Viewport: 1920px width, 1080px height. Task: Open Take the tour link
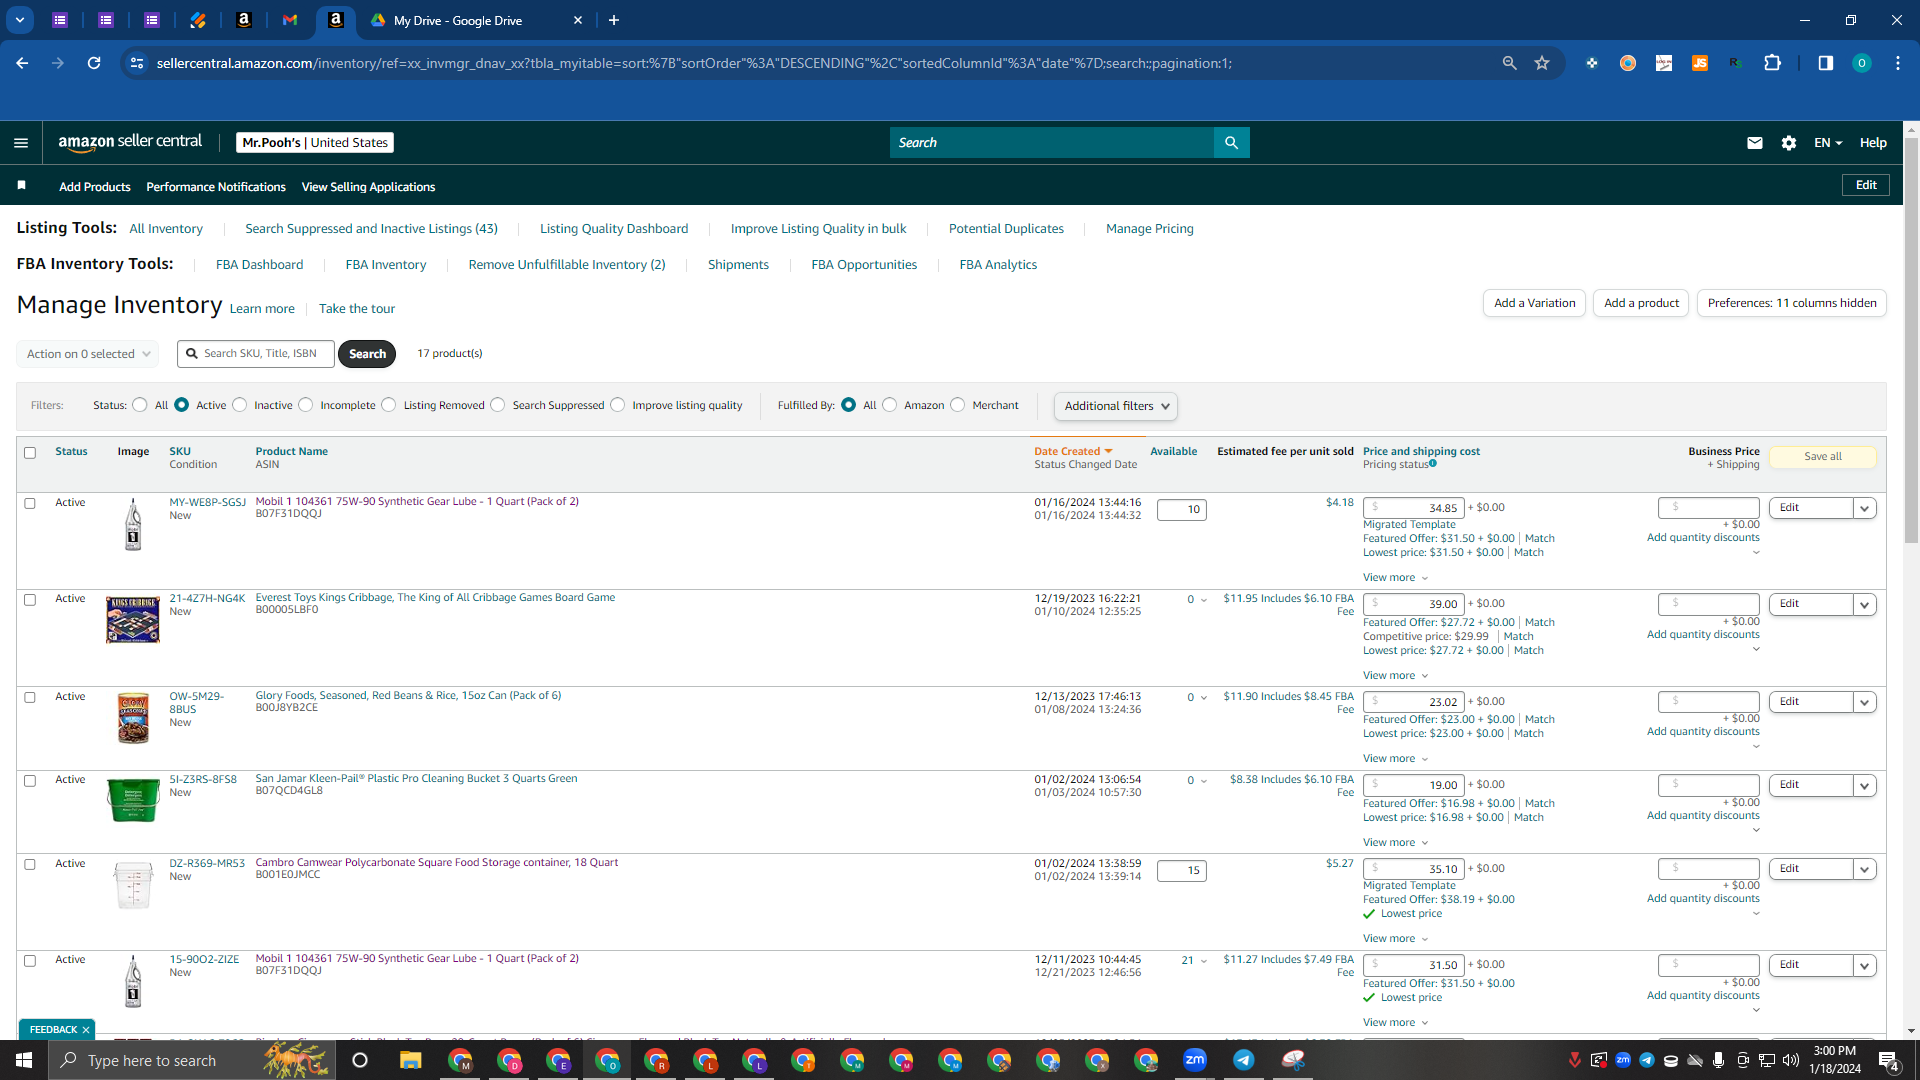[357, 309]
